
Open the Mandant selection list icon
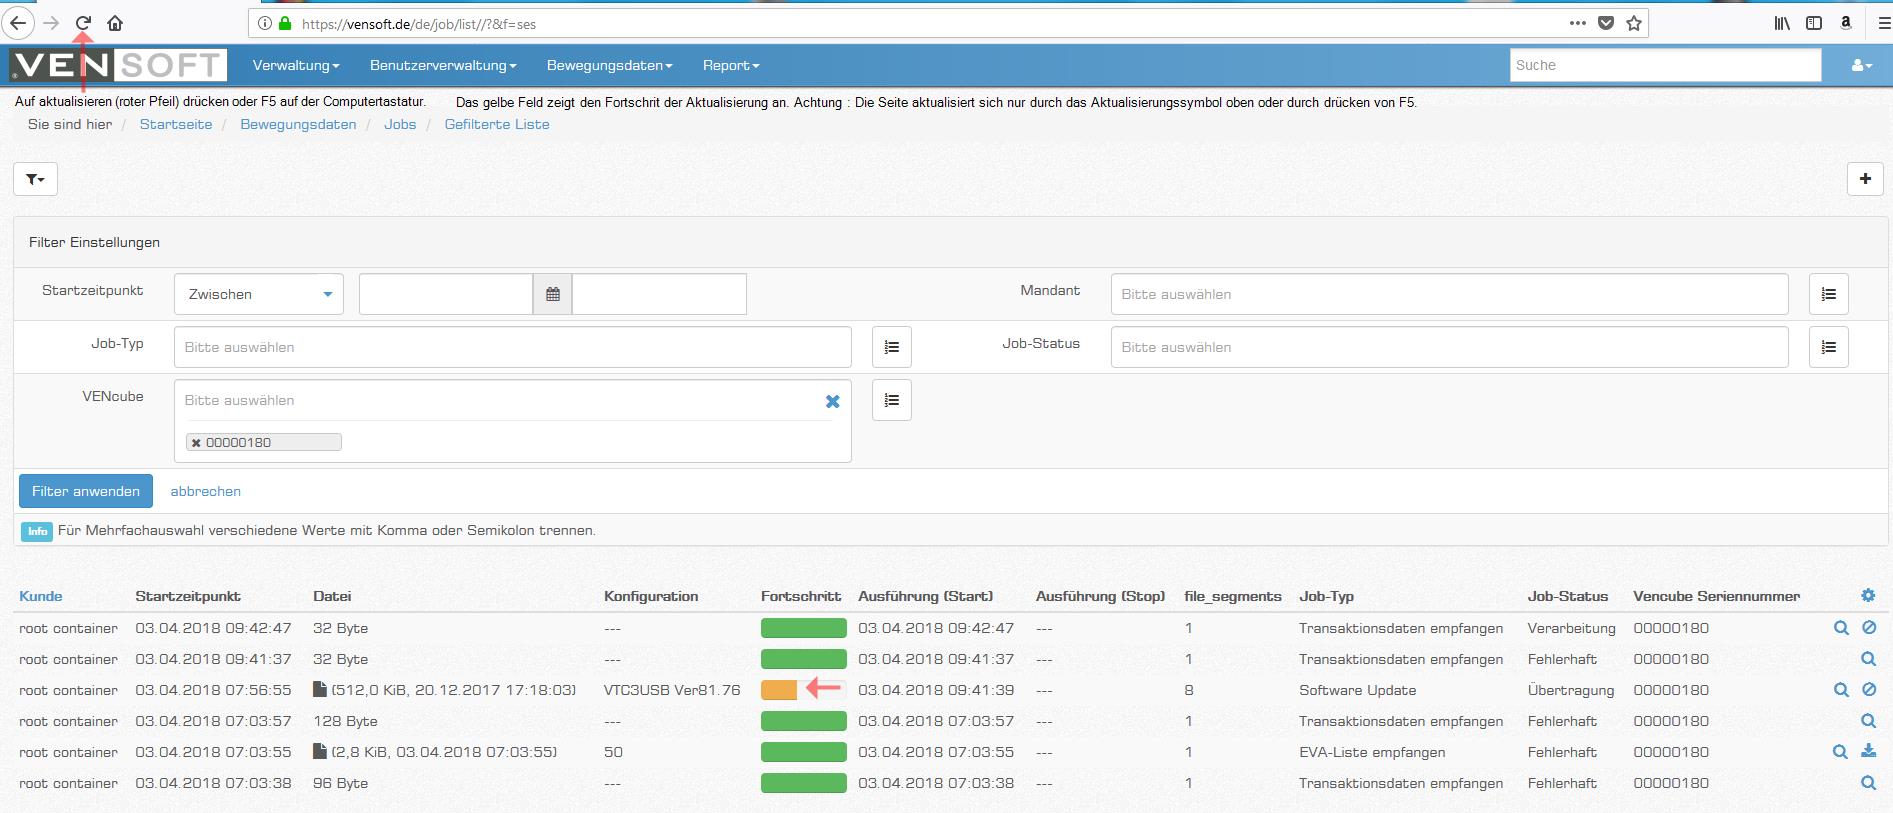click(x=1828, y=295)
